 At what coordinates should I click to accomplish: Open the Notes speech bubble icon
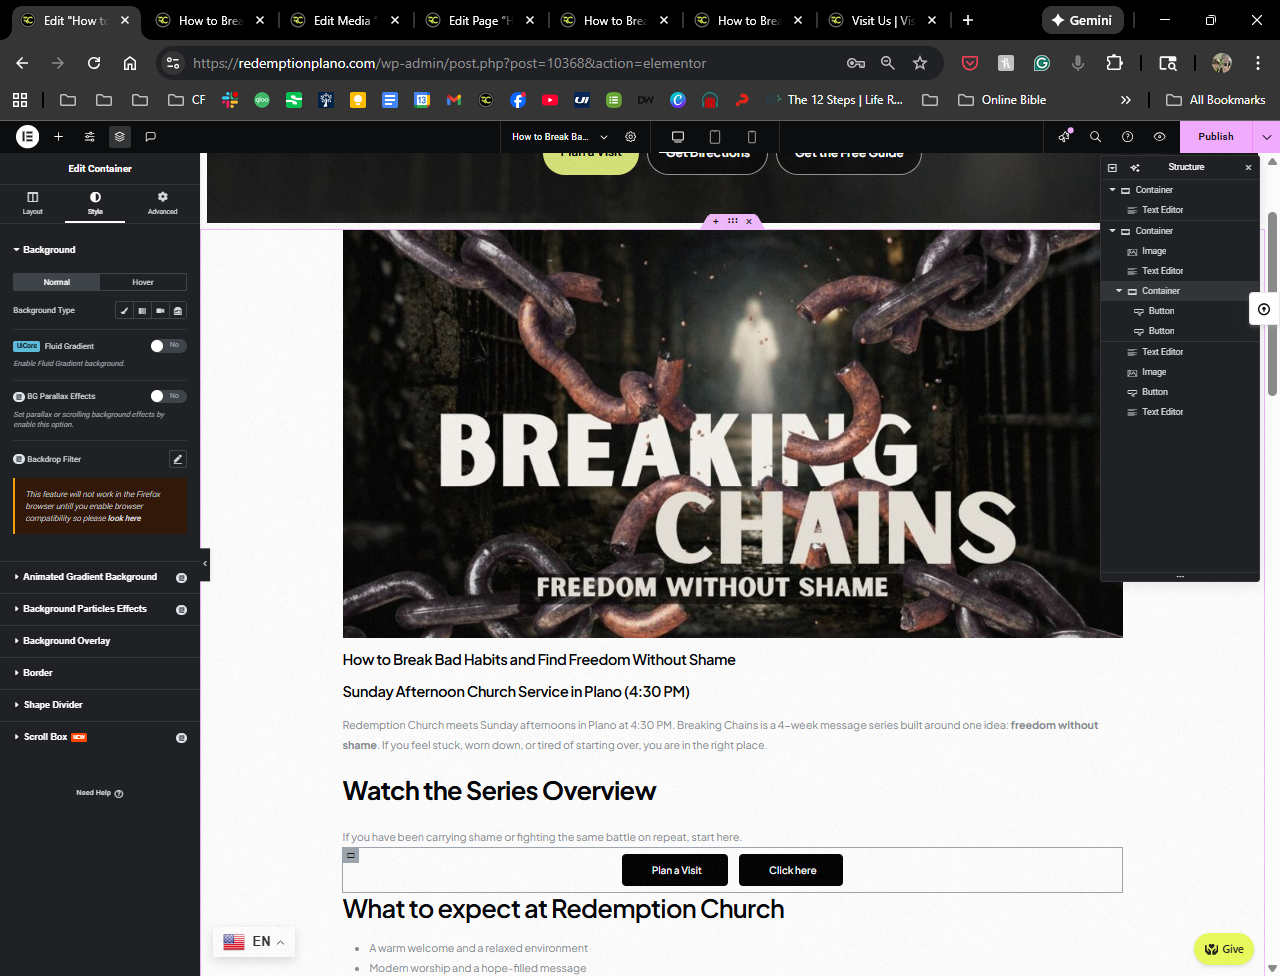tap(151, 137)
